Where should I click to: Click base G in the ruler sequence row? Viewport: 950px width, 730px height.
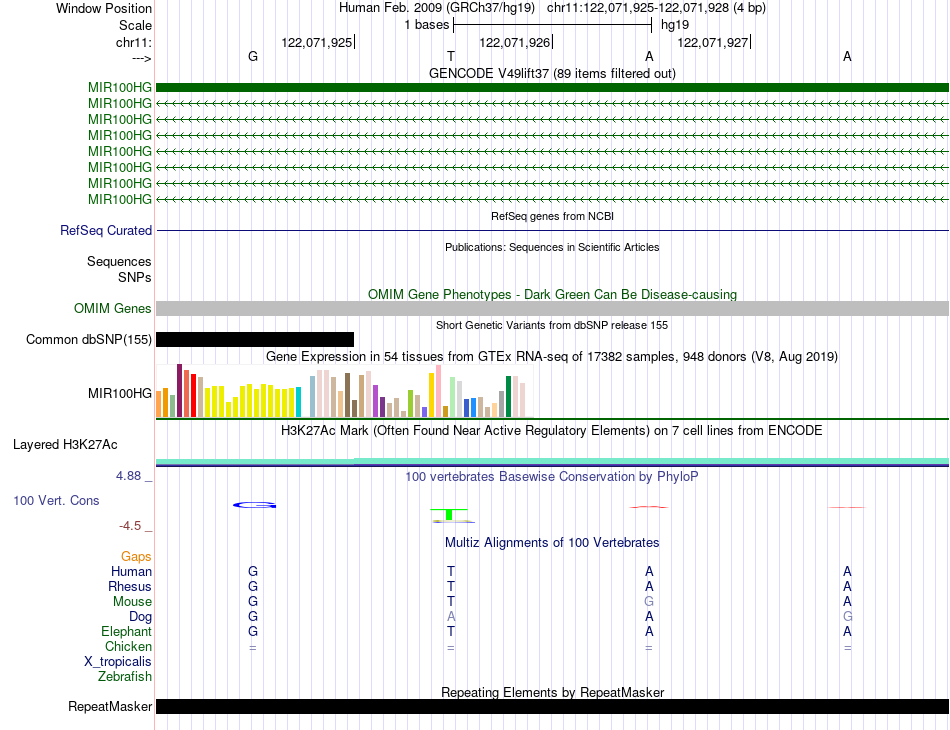pos(253,56)
